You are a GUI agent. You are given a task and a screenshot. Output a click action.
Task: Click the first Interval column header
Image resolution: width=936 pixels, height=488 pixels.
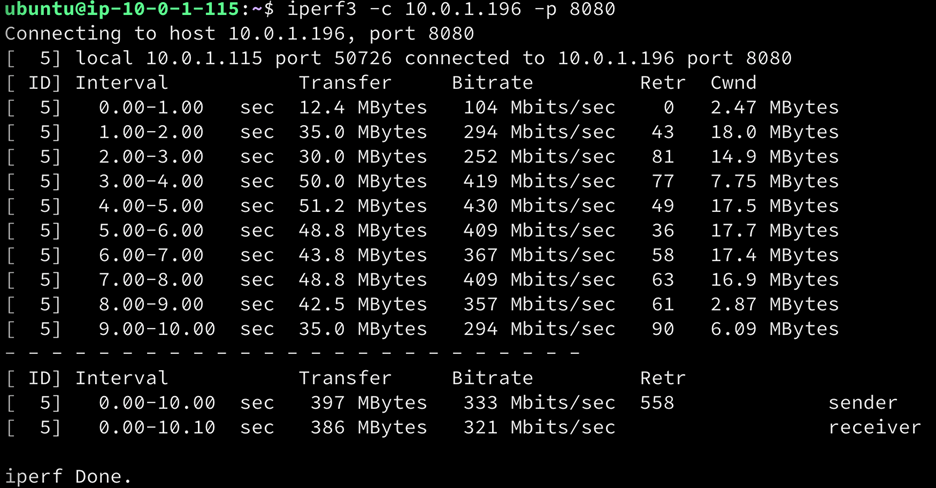(121, 83)
